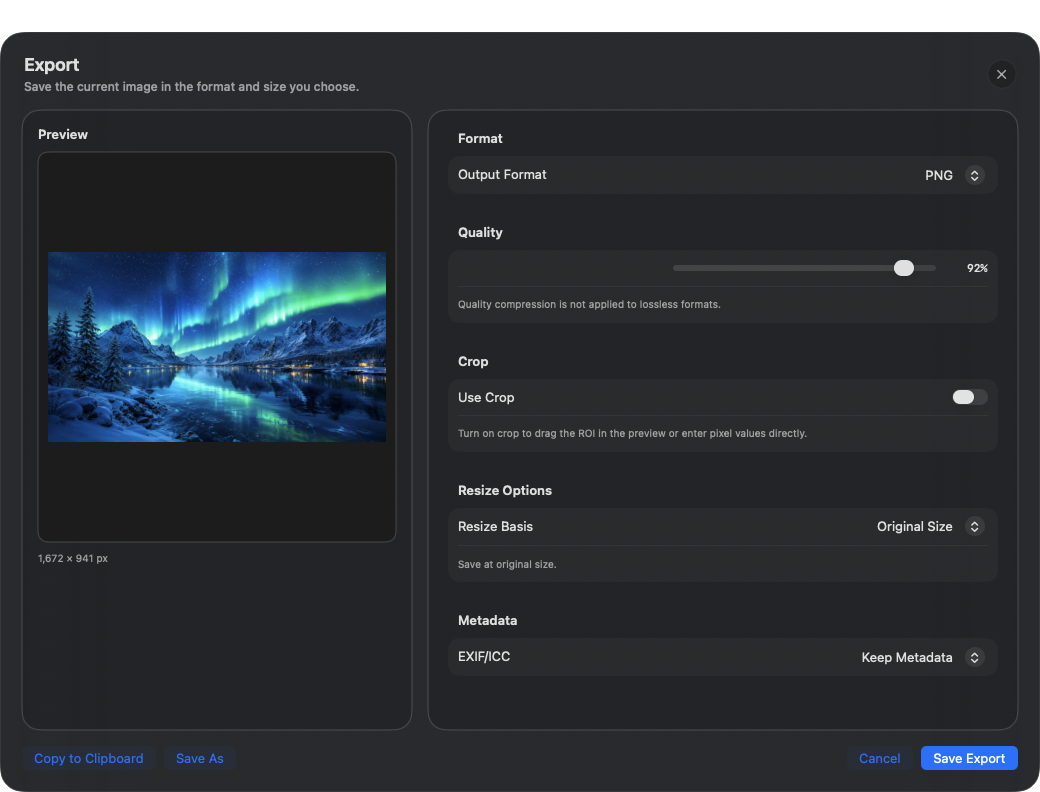
Task: Open the EXIF/ICC Keep Metadata dropdown
Action: pyautogui.click(x=922, y=657)
